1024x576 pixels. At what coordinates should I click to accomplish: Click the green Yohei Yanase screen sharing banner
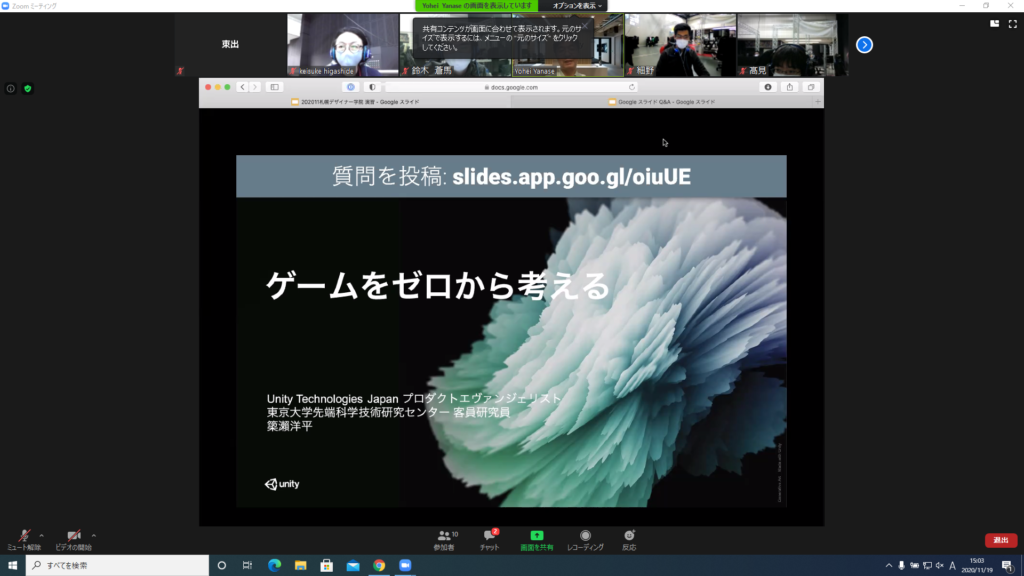(477, 6)
